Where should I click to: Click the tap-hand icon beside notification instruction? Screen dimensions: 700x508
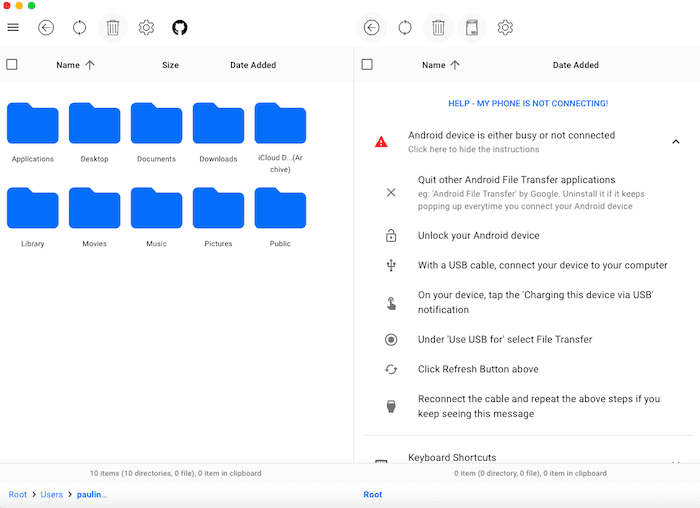tap(391, 303)
